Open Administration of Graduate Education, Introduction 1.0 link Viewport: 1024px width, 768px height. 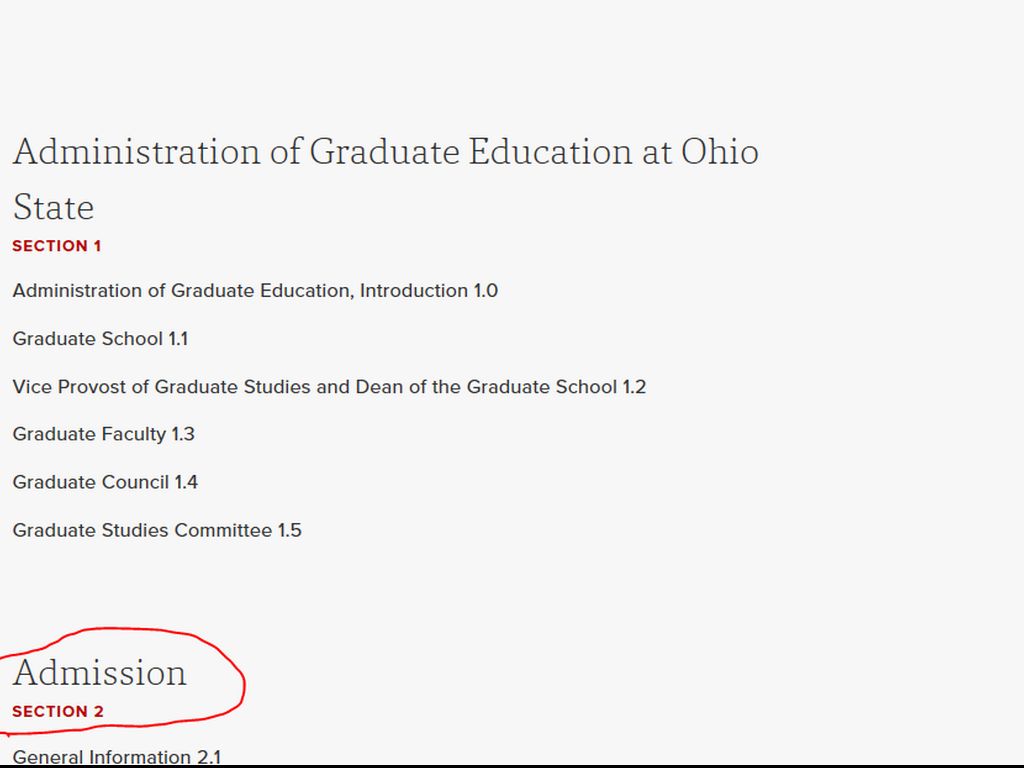click(x=255, y=291)
